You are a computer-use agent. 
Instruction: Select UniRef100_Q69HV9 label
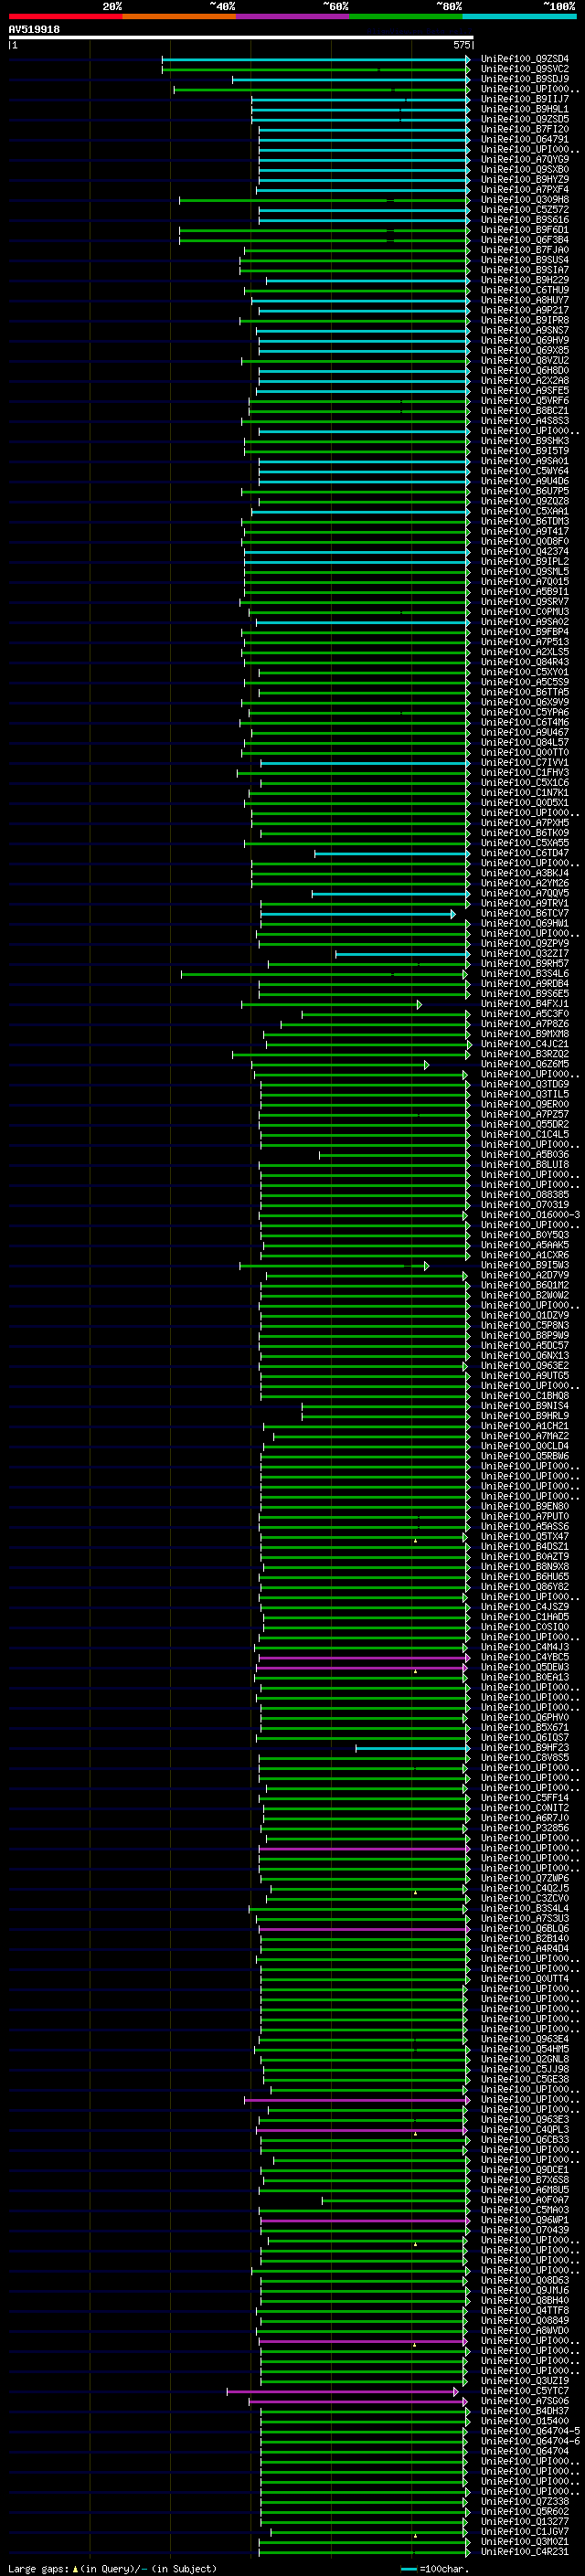524,340
